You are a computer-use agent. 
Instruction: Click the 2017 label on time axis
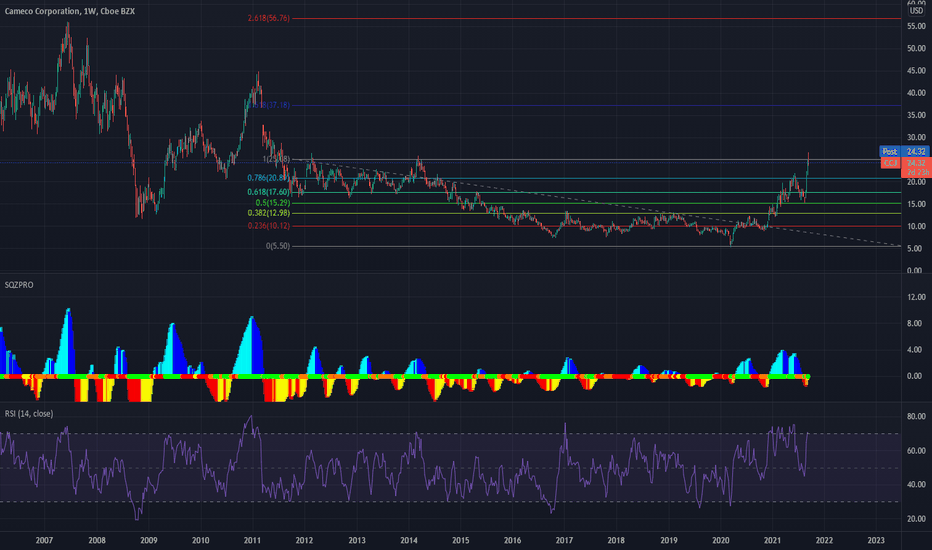pyautogui.click(x=565, y=540)
